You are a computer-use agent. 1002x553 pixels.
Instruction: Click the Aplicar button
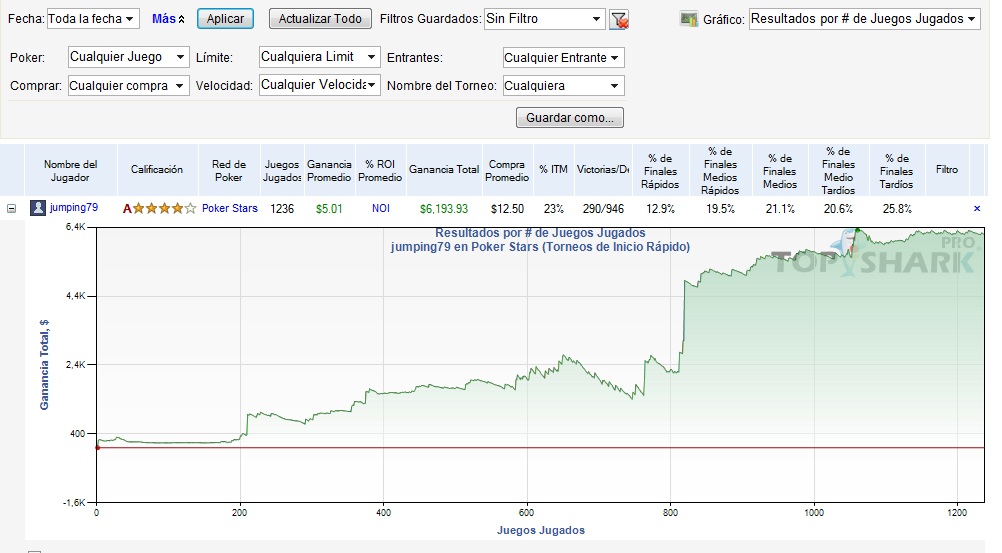coord(225,19)
